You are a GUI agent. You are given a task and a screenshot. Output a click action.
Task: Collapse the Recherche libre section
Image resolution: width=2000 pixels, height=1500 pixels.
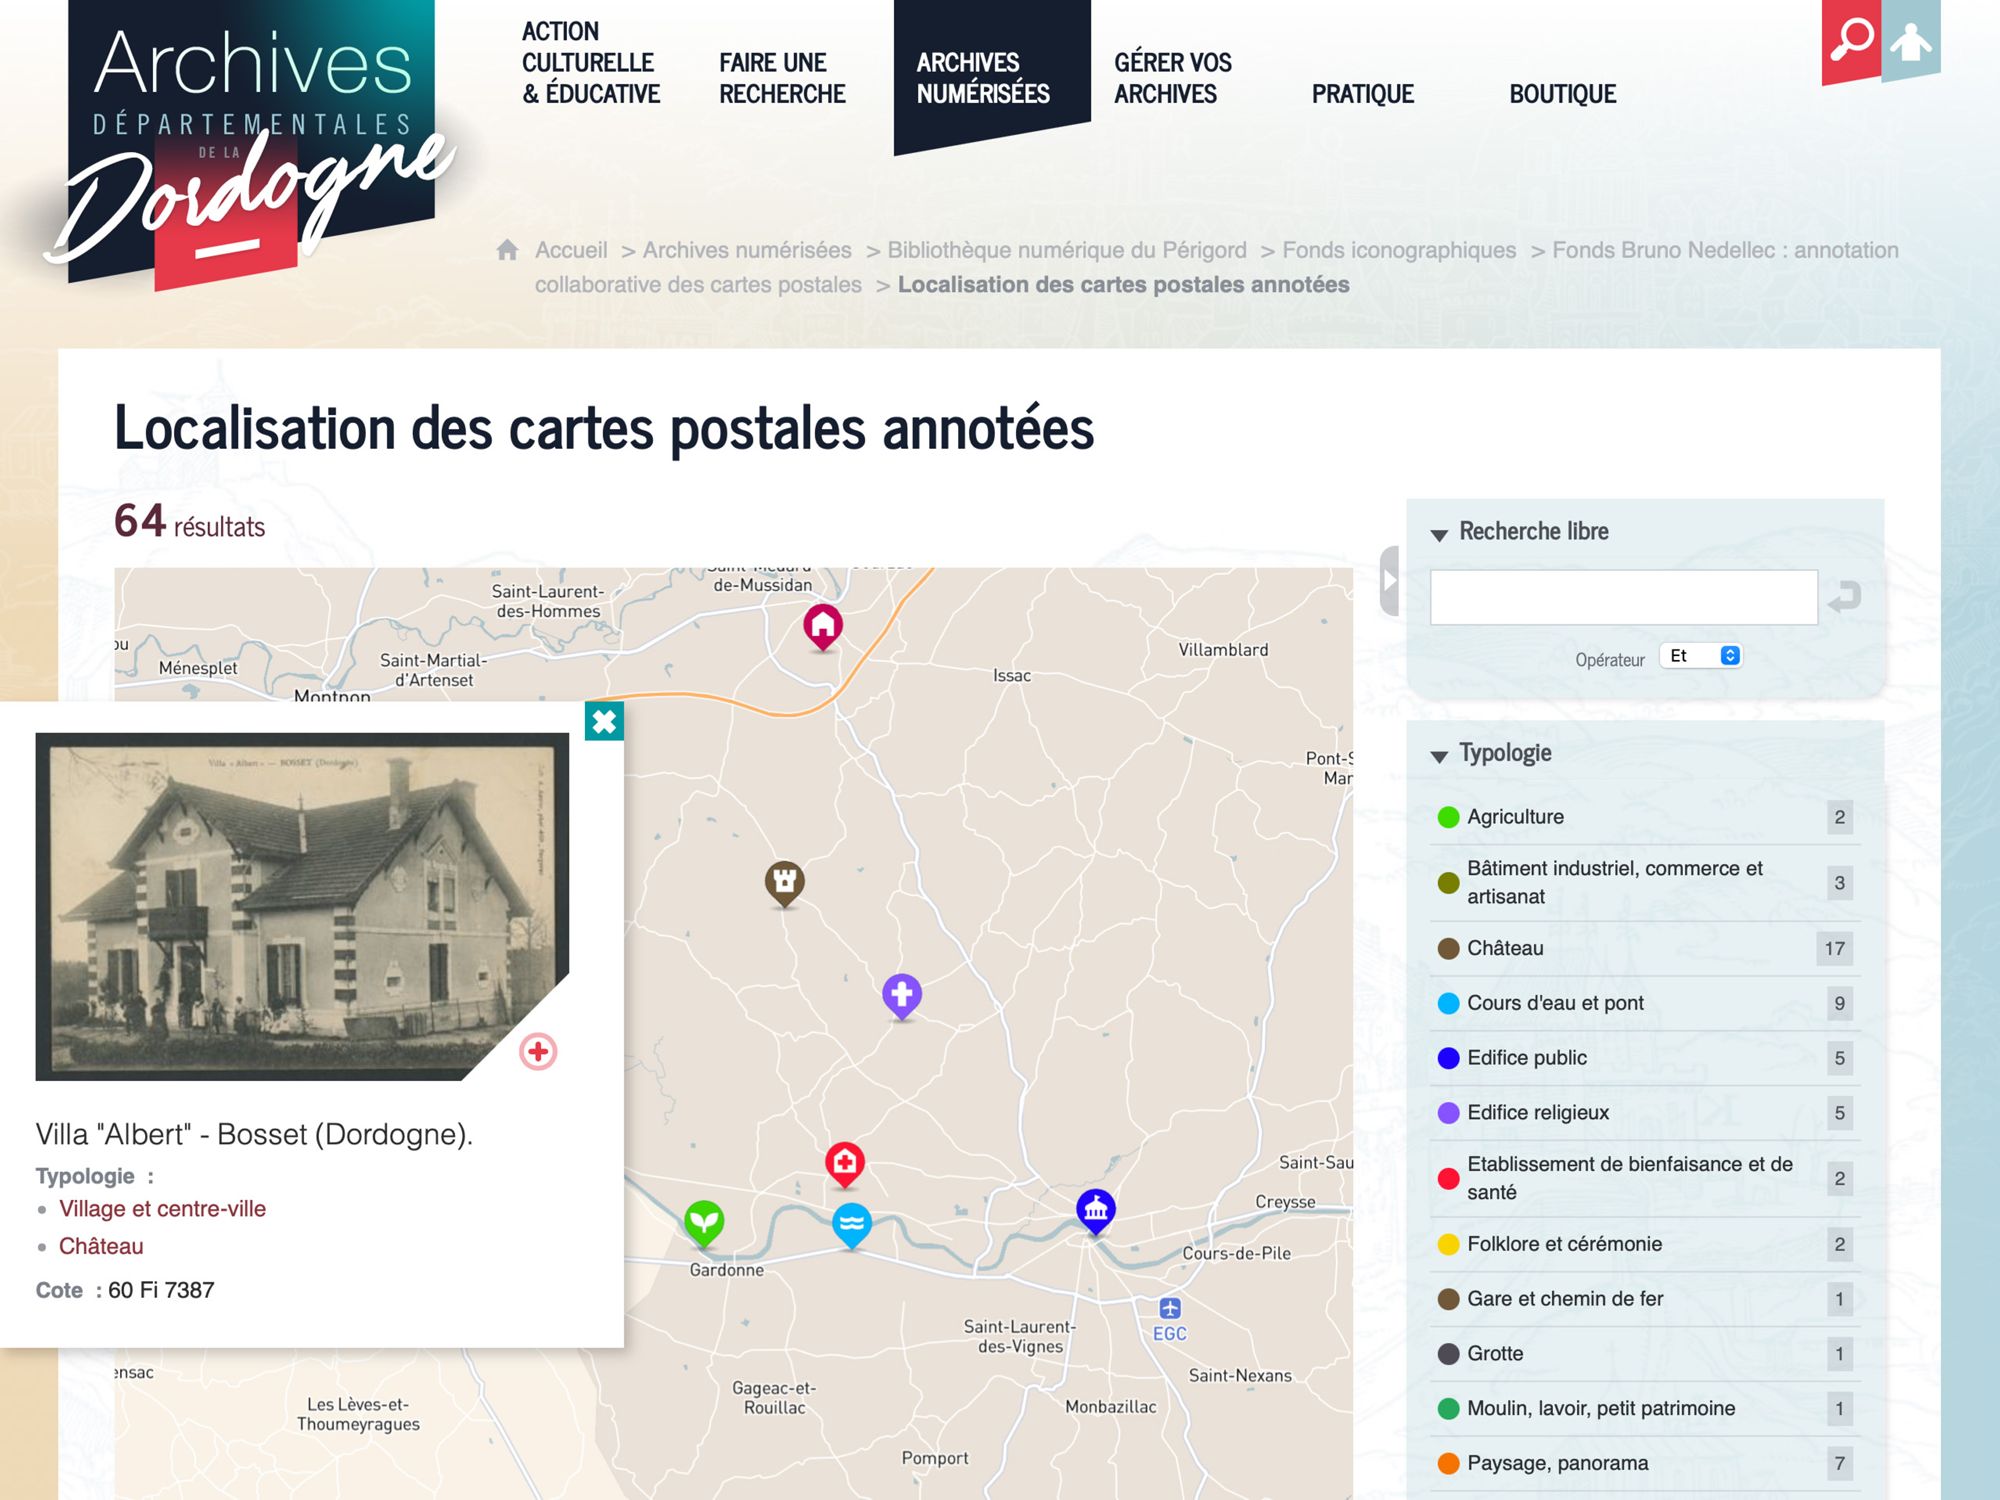(x=1440, y=534)
